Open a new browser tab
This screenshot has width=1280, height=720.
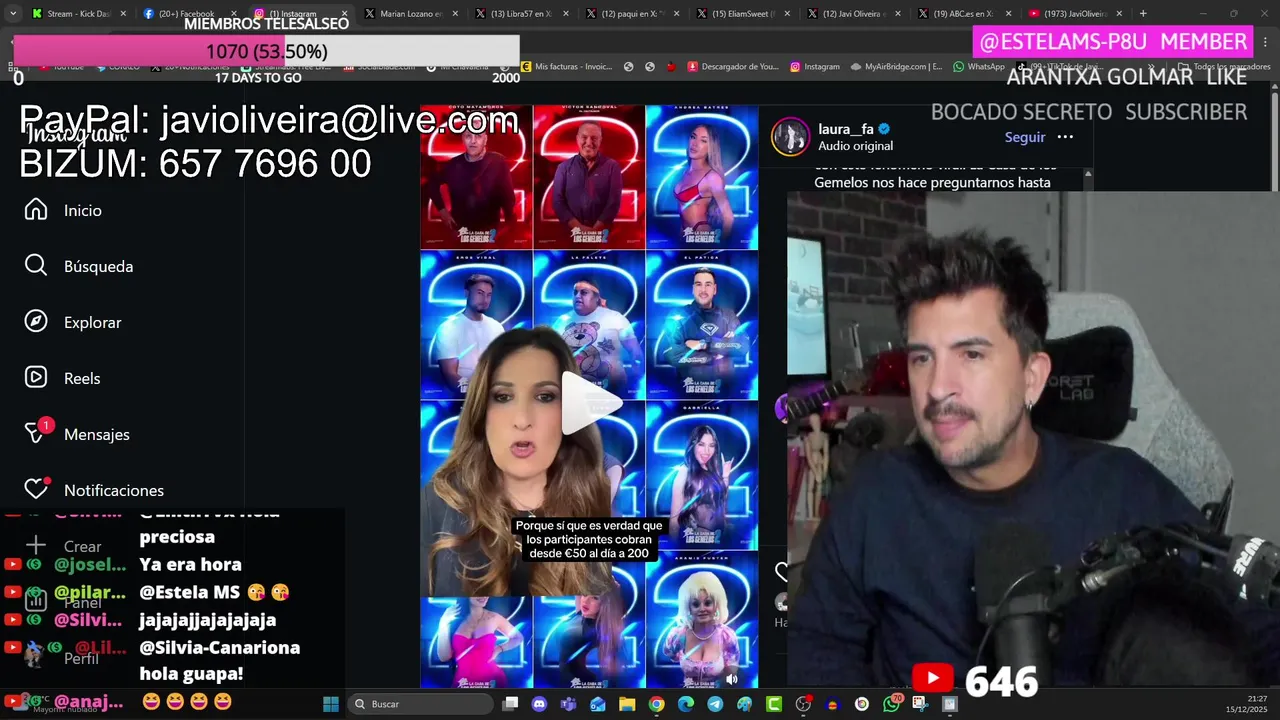[1143, 14]
